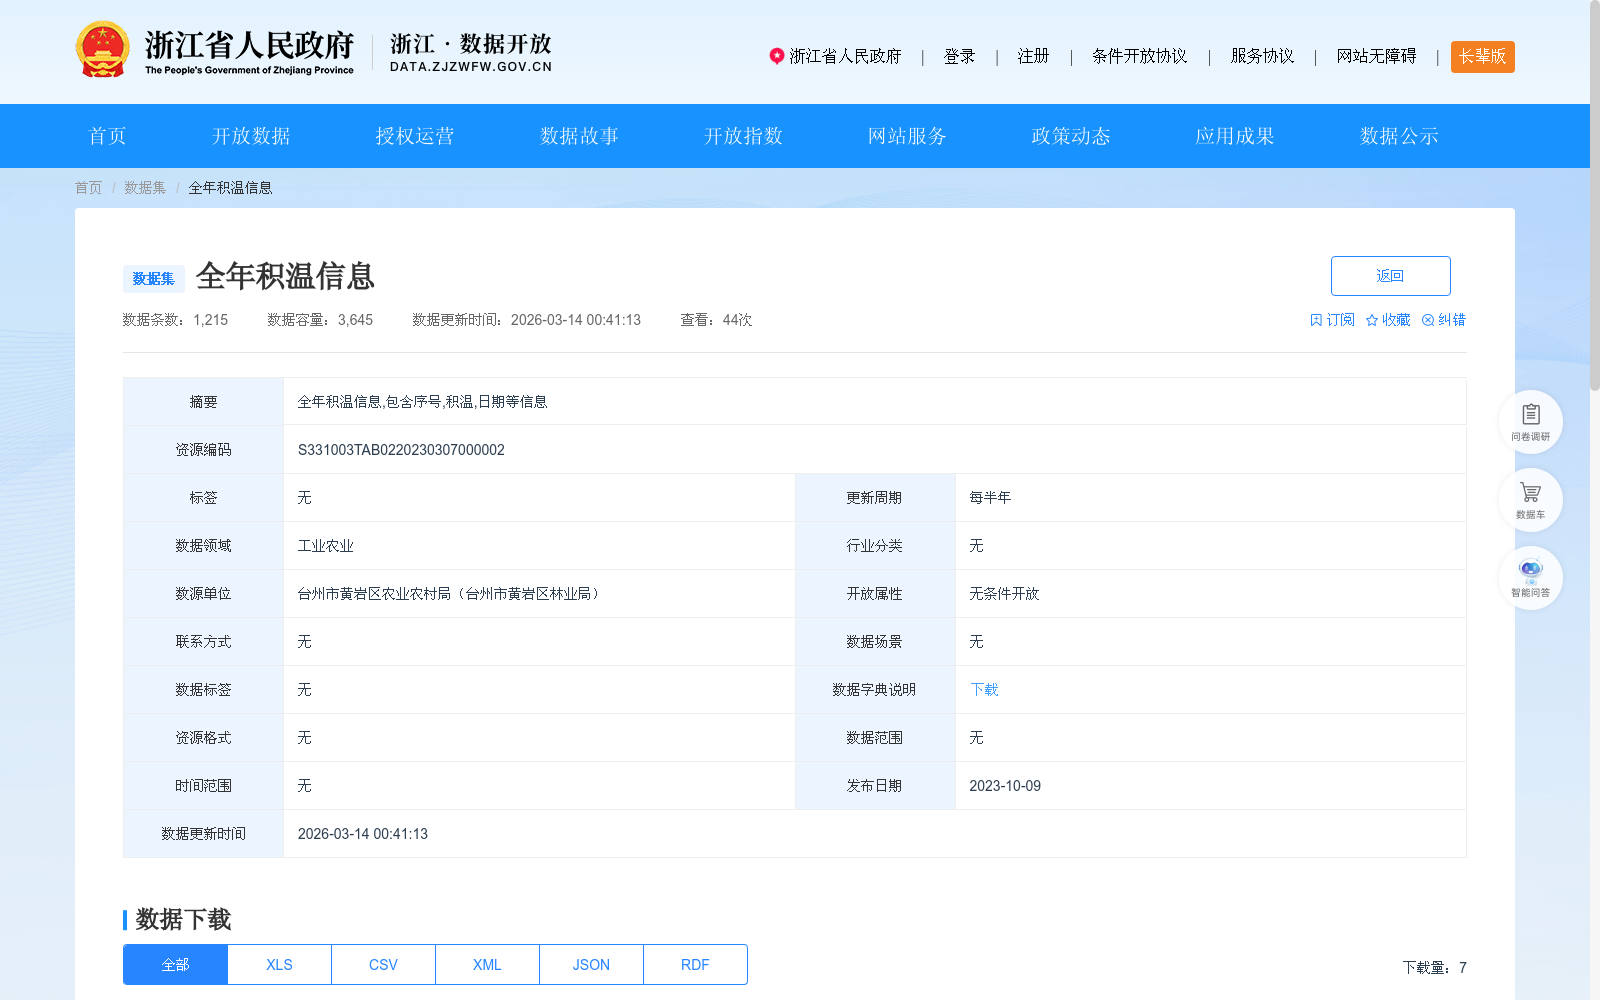Select the 全部 download format tab

[176, 965]
